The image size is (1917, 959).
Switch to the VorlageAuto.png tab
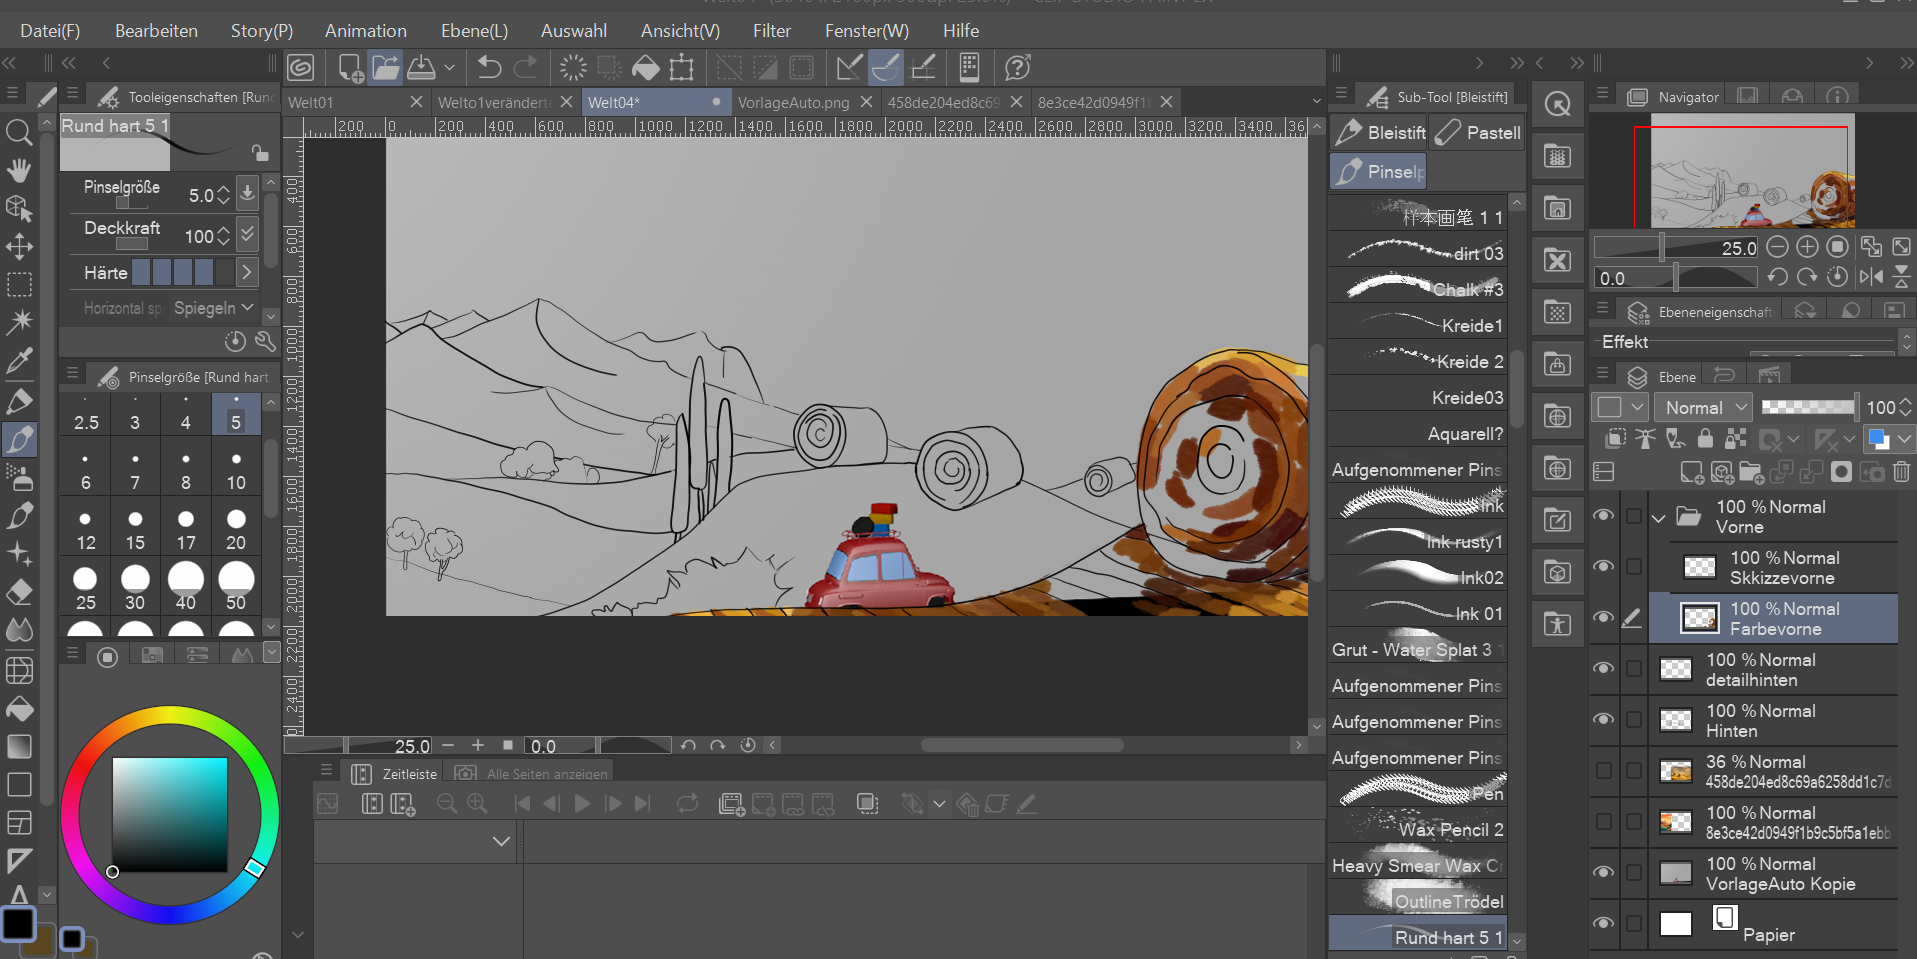793,102
